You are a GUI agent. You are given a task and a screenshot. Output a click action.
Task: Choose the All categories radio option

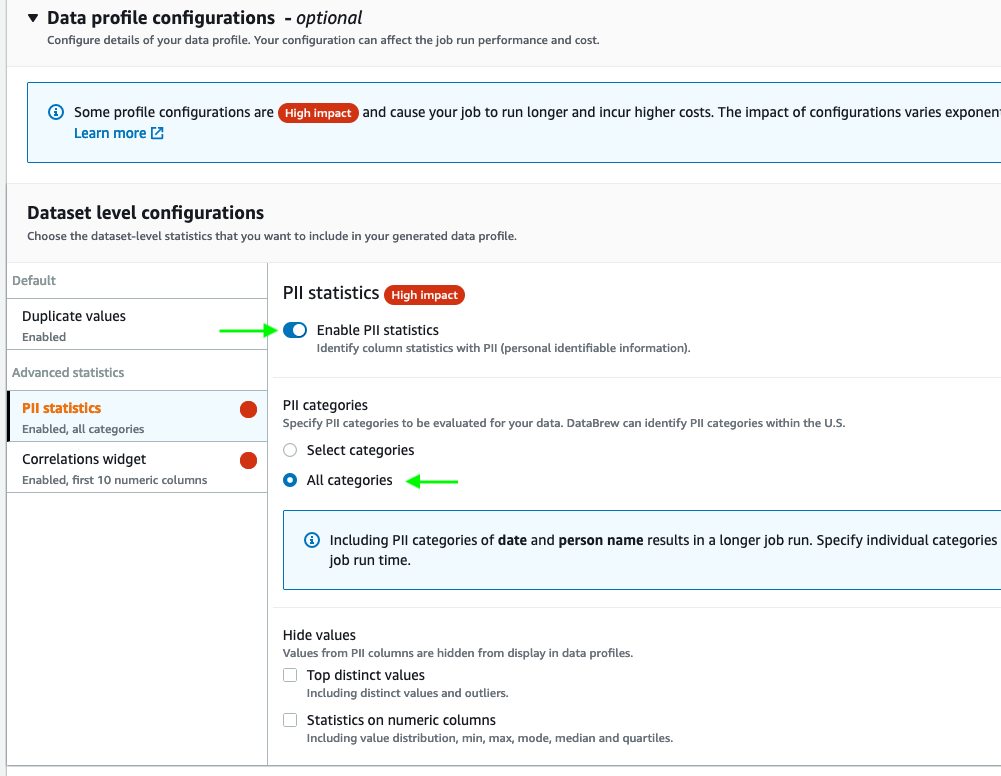coord(290,480)
